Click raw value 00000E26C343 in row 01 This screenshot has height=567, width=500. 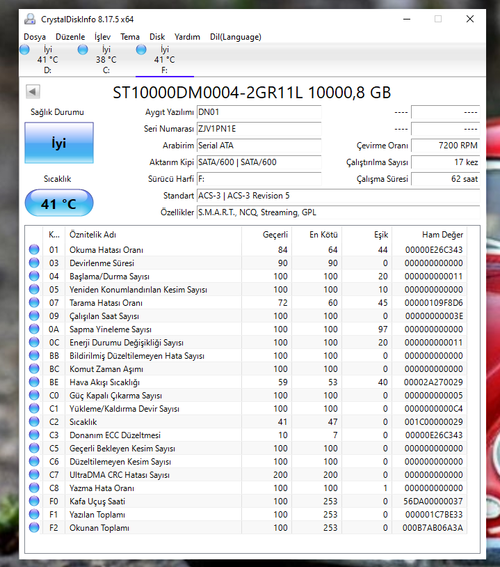click(x=434, y=250)
